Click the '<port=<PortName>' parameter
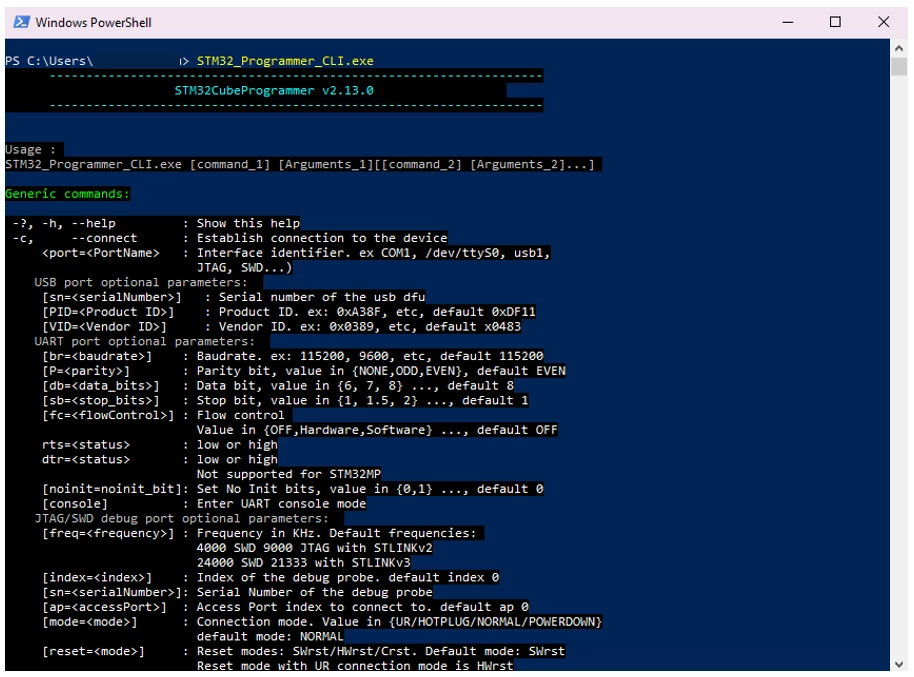Screen dimensions: 914x677 point(100,252)
